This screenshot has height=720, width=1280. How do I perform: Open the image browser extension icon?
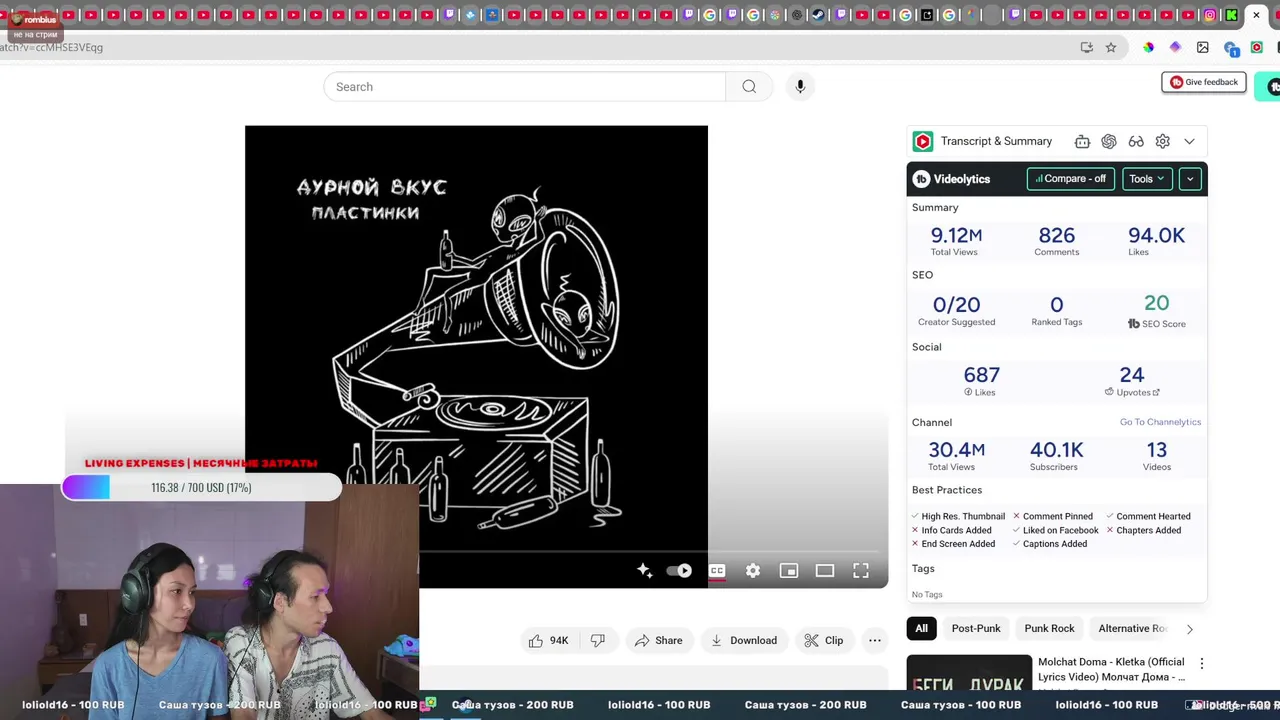(x=1202, y=47)
